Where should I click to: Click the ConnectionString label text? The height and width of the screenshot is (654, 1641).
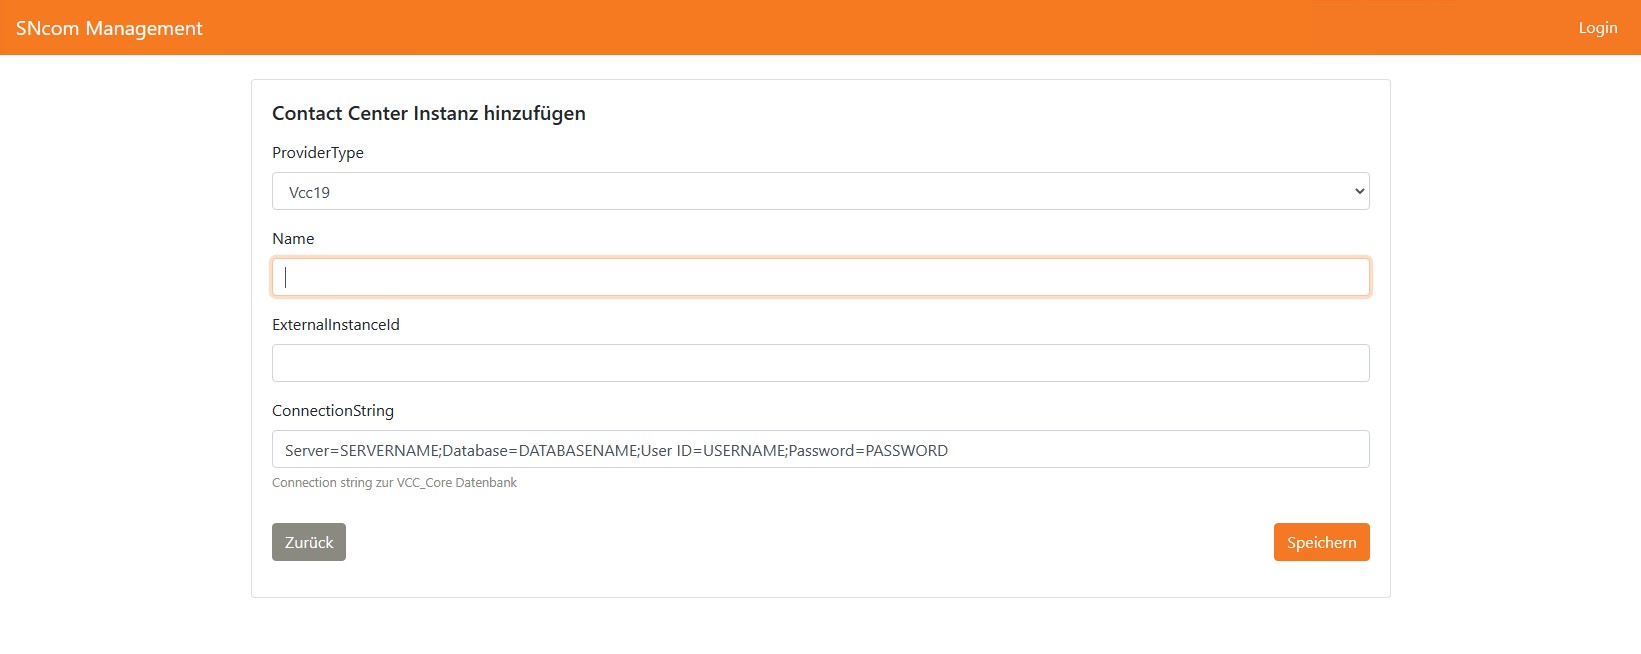[333, 411]
